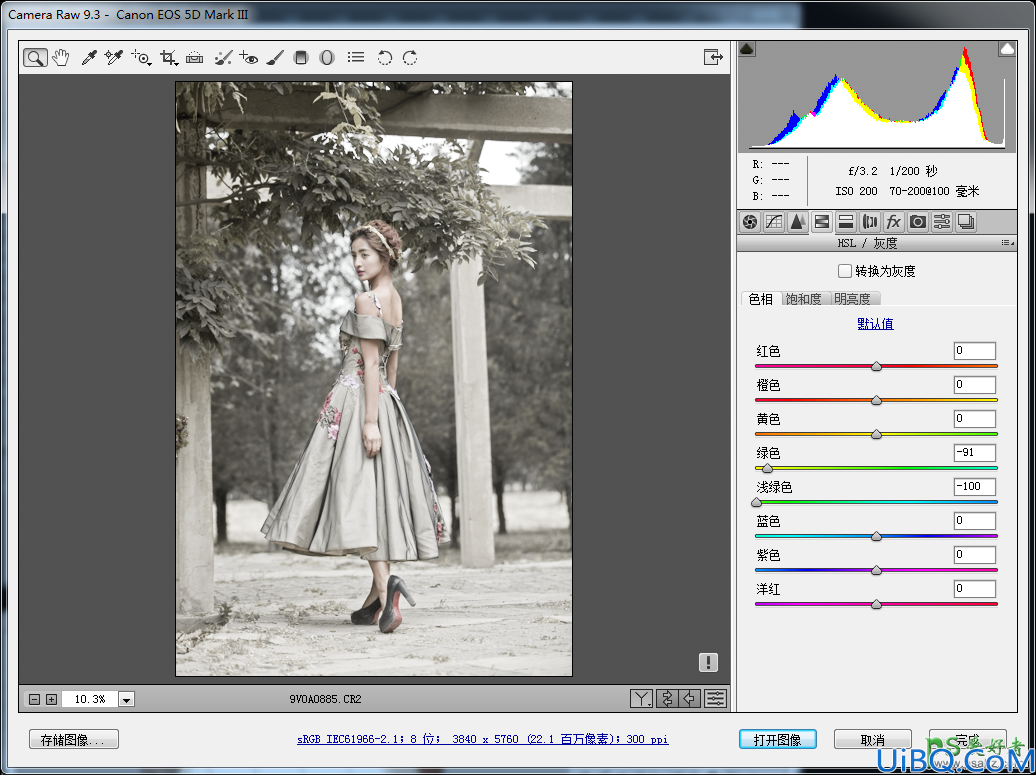Open the Camera Calibration panel icon

pos(918,222)
